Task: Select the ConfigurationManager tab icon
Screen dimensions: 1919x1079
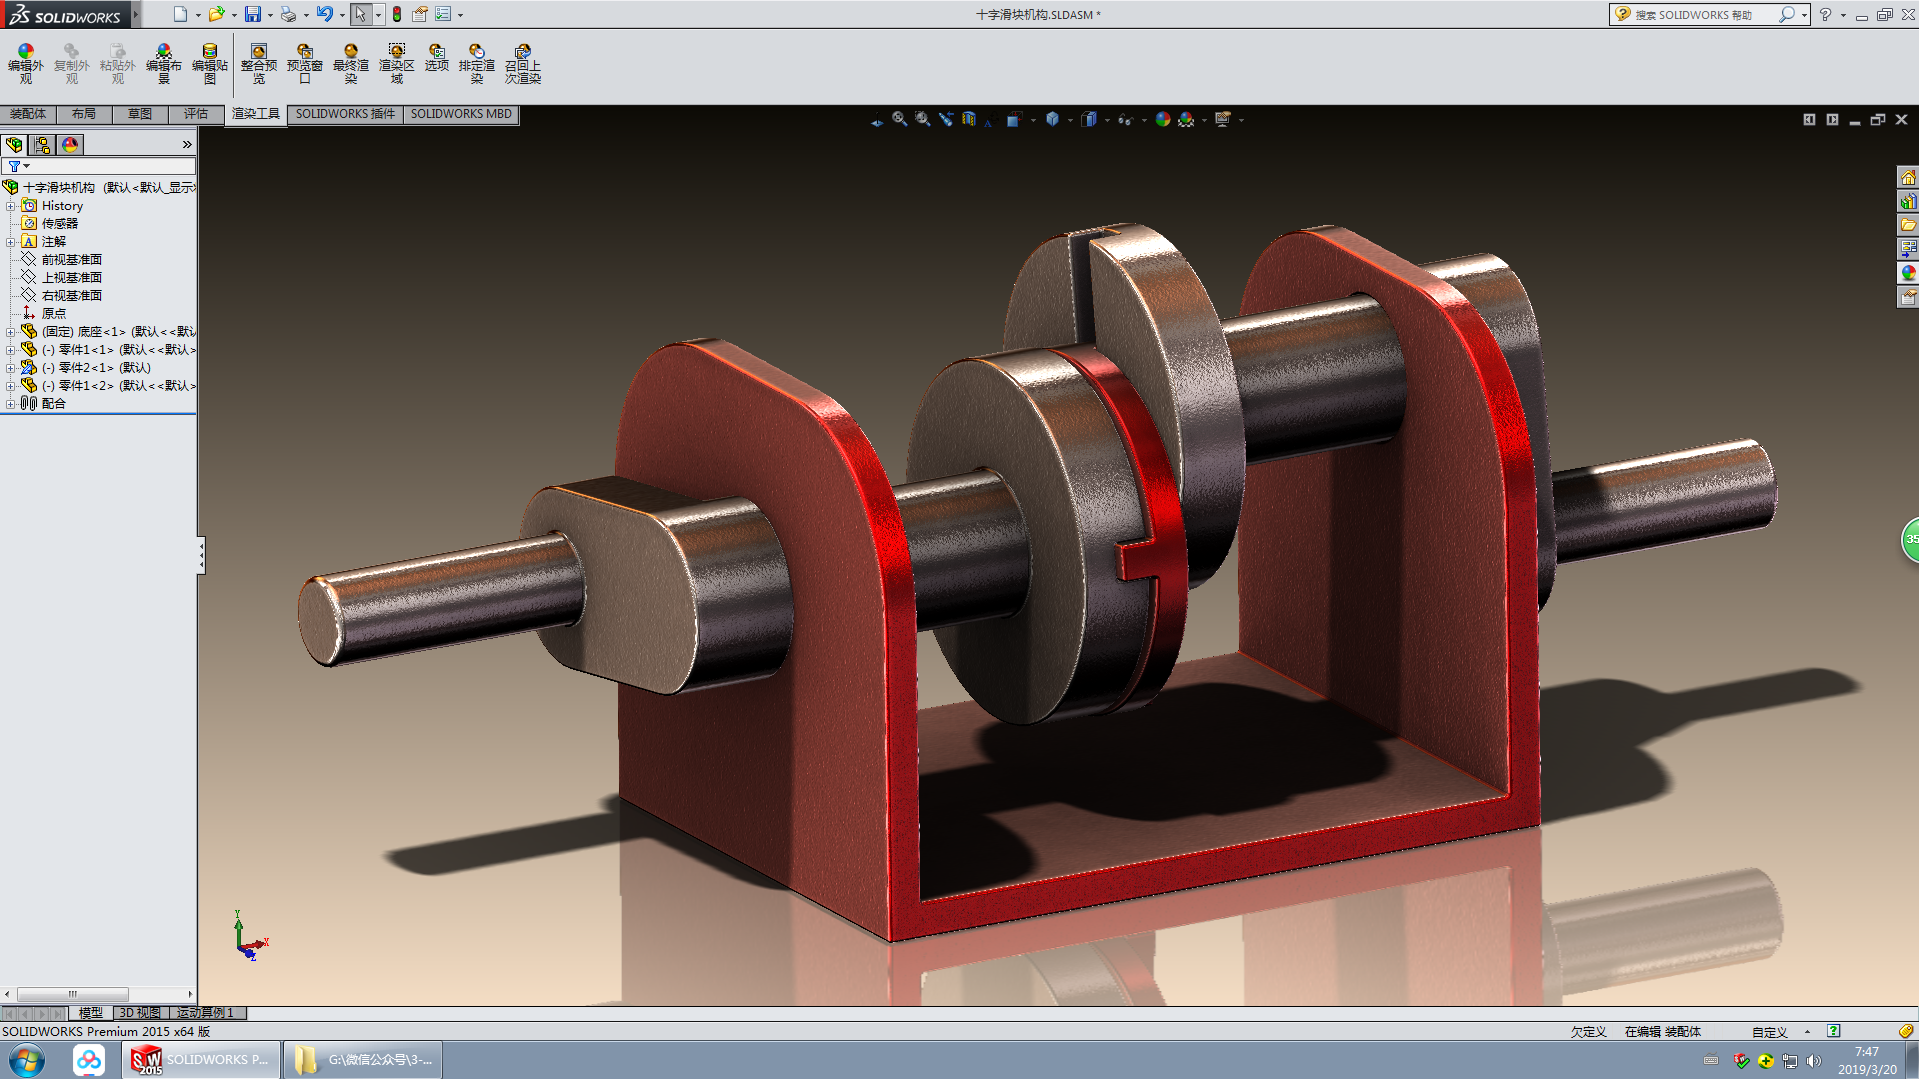Action: point(42,145)
